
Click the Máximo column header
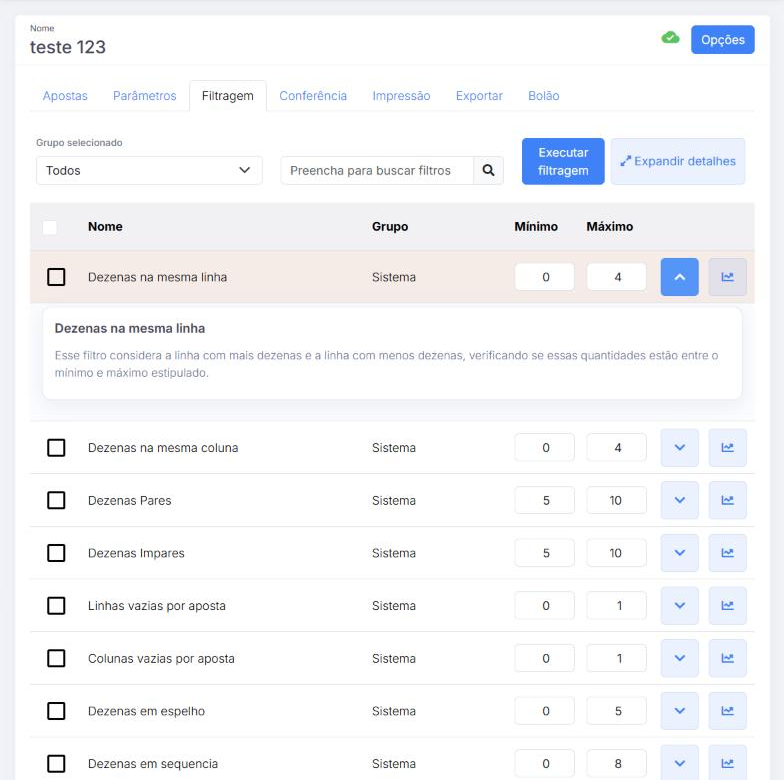pos(610,226)
